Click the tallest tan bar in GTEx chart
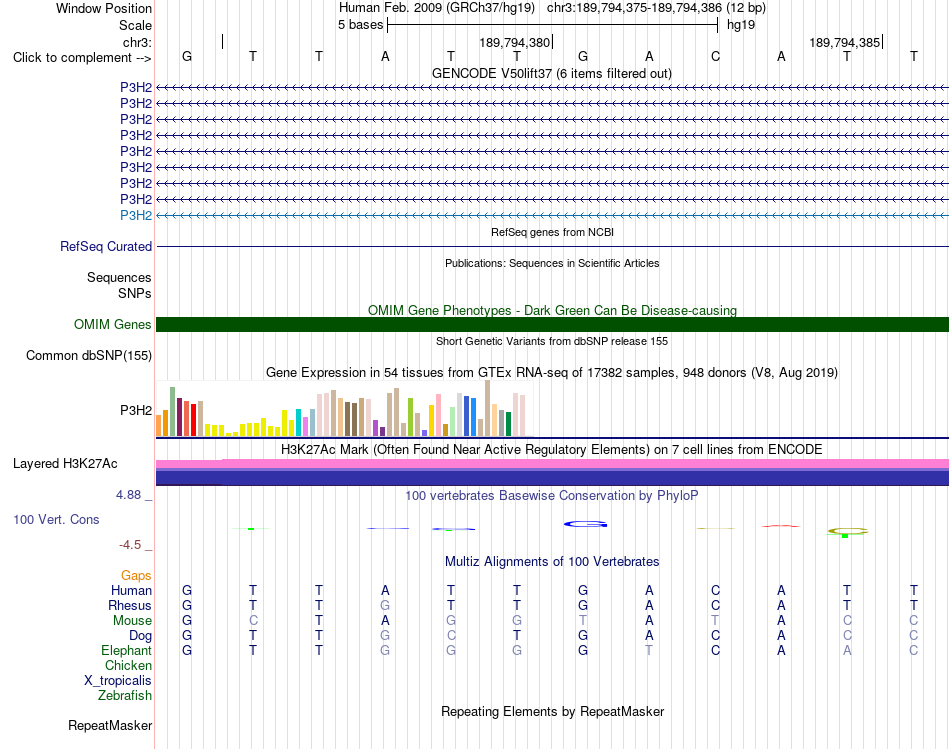950x749 pixels. [487, 408]
